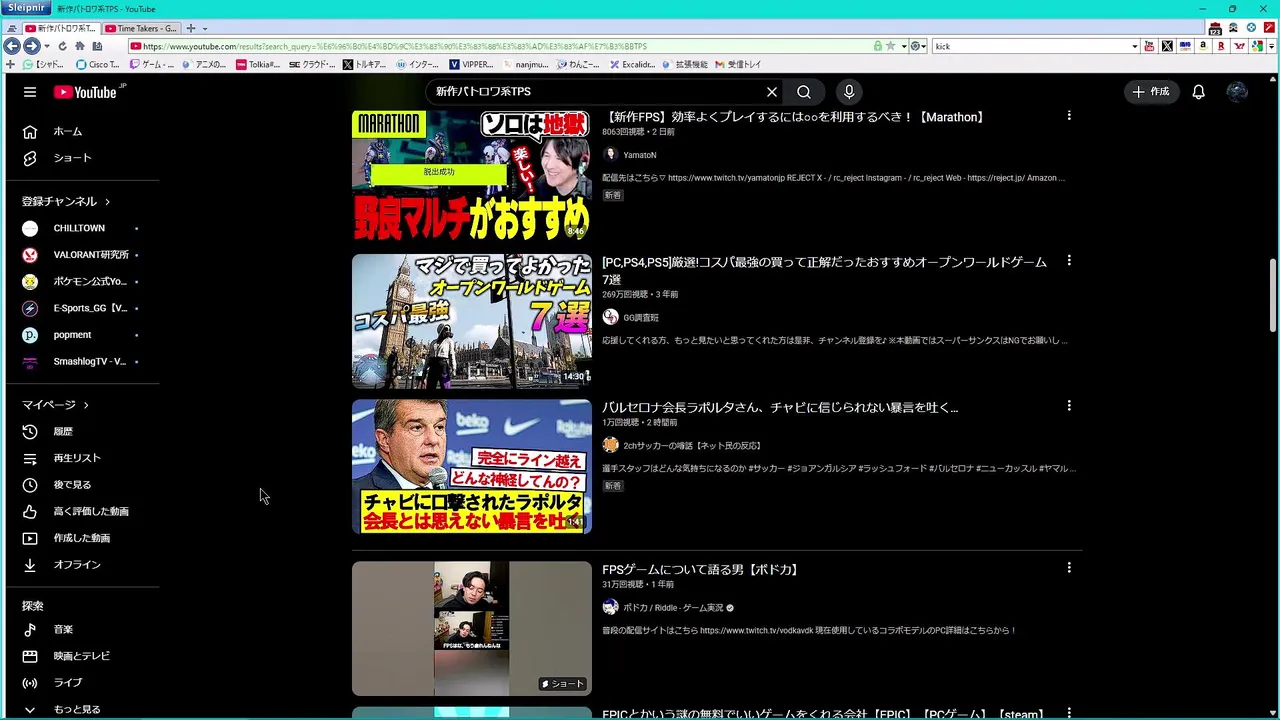Select the YouTube search engine icon in toolbar

pos(1149,46)
